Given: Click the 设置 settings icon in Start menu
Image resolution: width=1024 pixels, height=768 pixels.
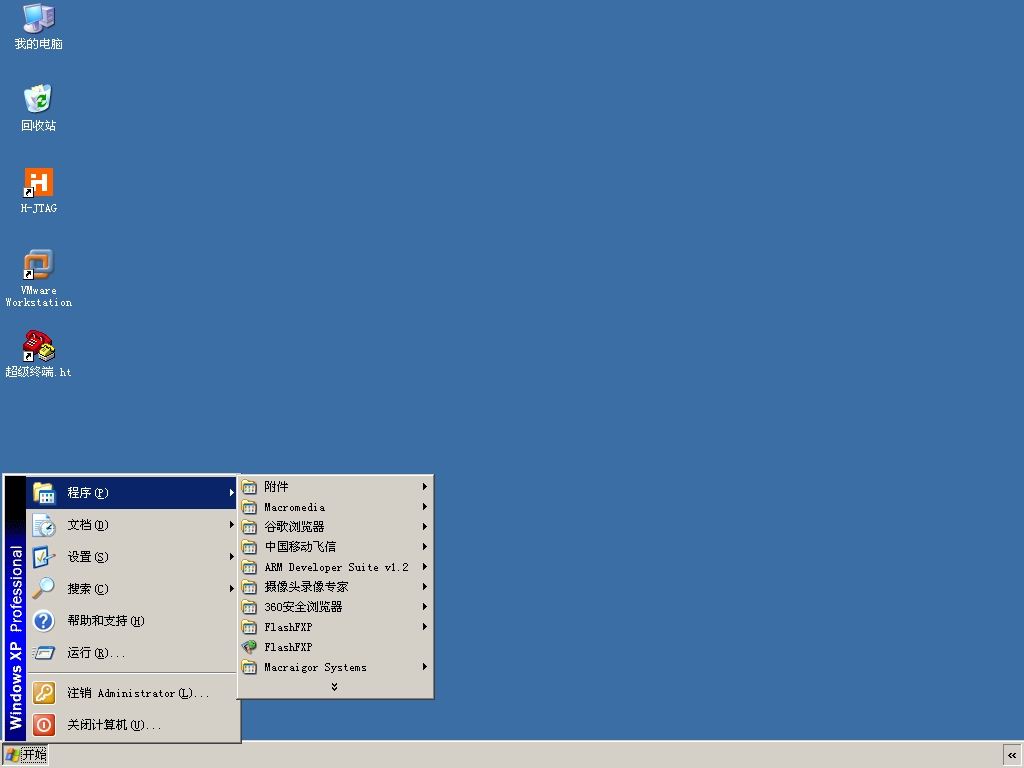Looking at the screenshot, I should [44, 557].
